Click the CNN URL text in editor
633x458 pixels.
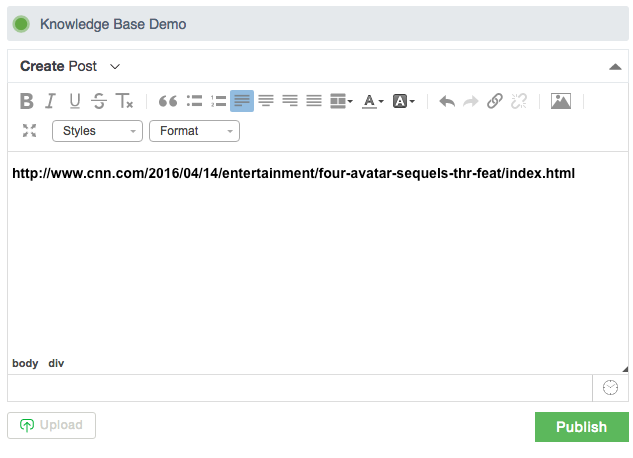tap(293, 173)
